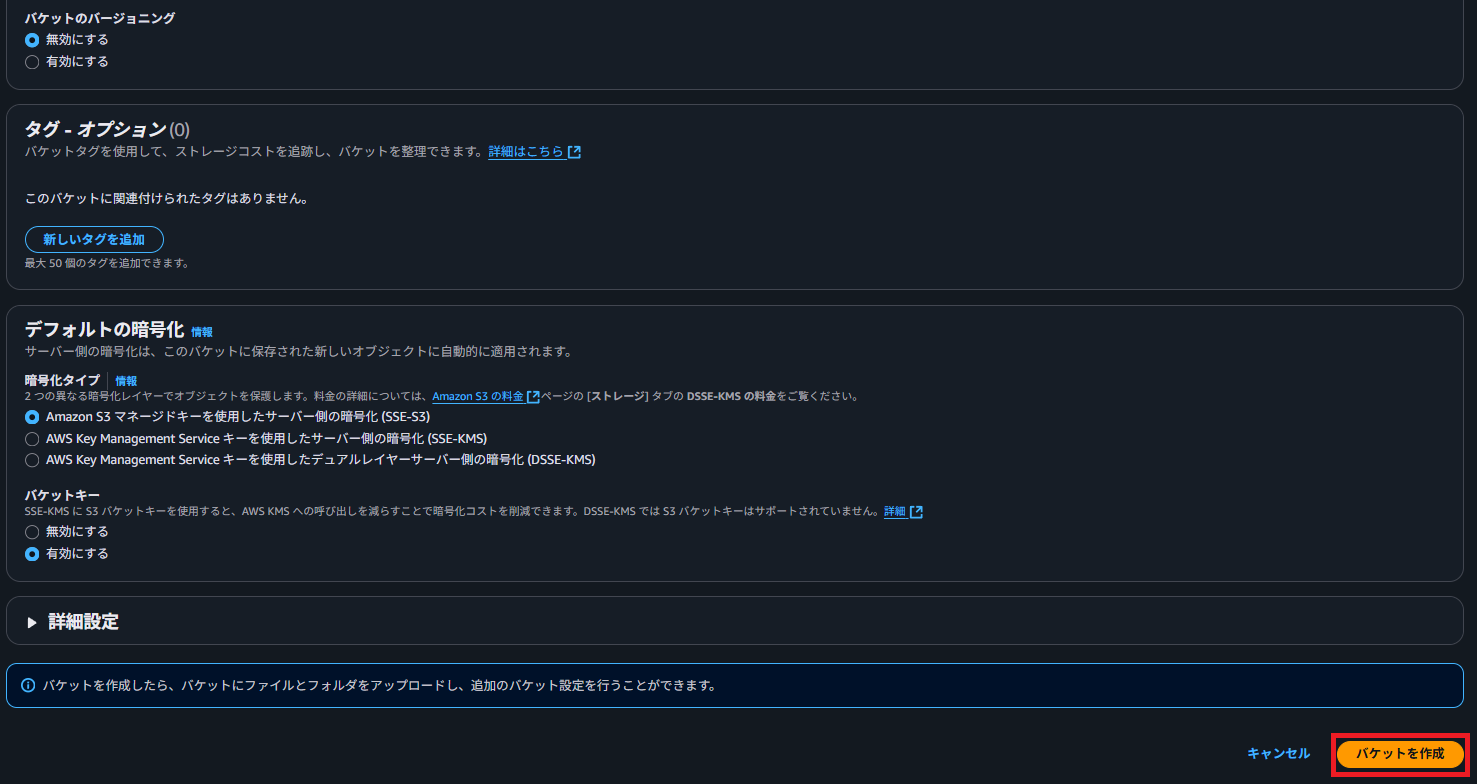
Task: Click the external link icon beside 詳細 in bucket key section
Action: click(x=916, y=511)
